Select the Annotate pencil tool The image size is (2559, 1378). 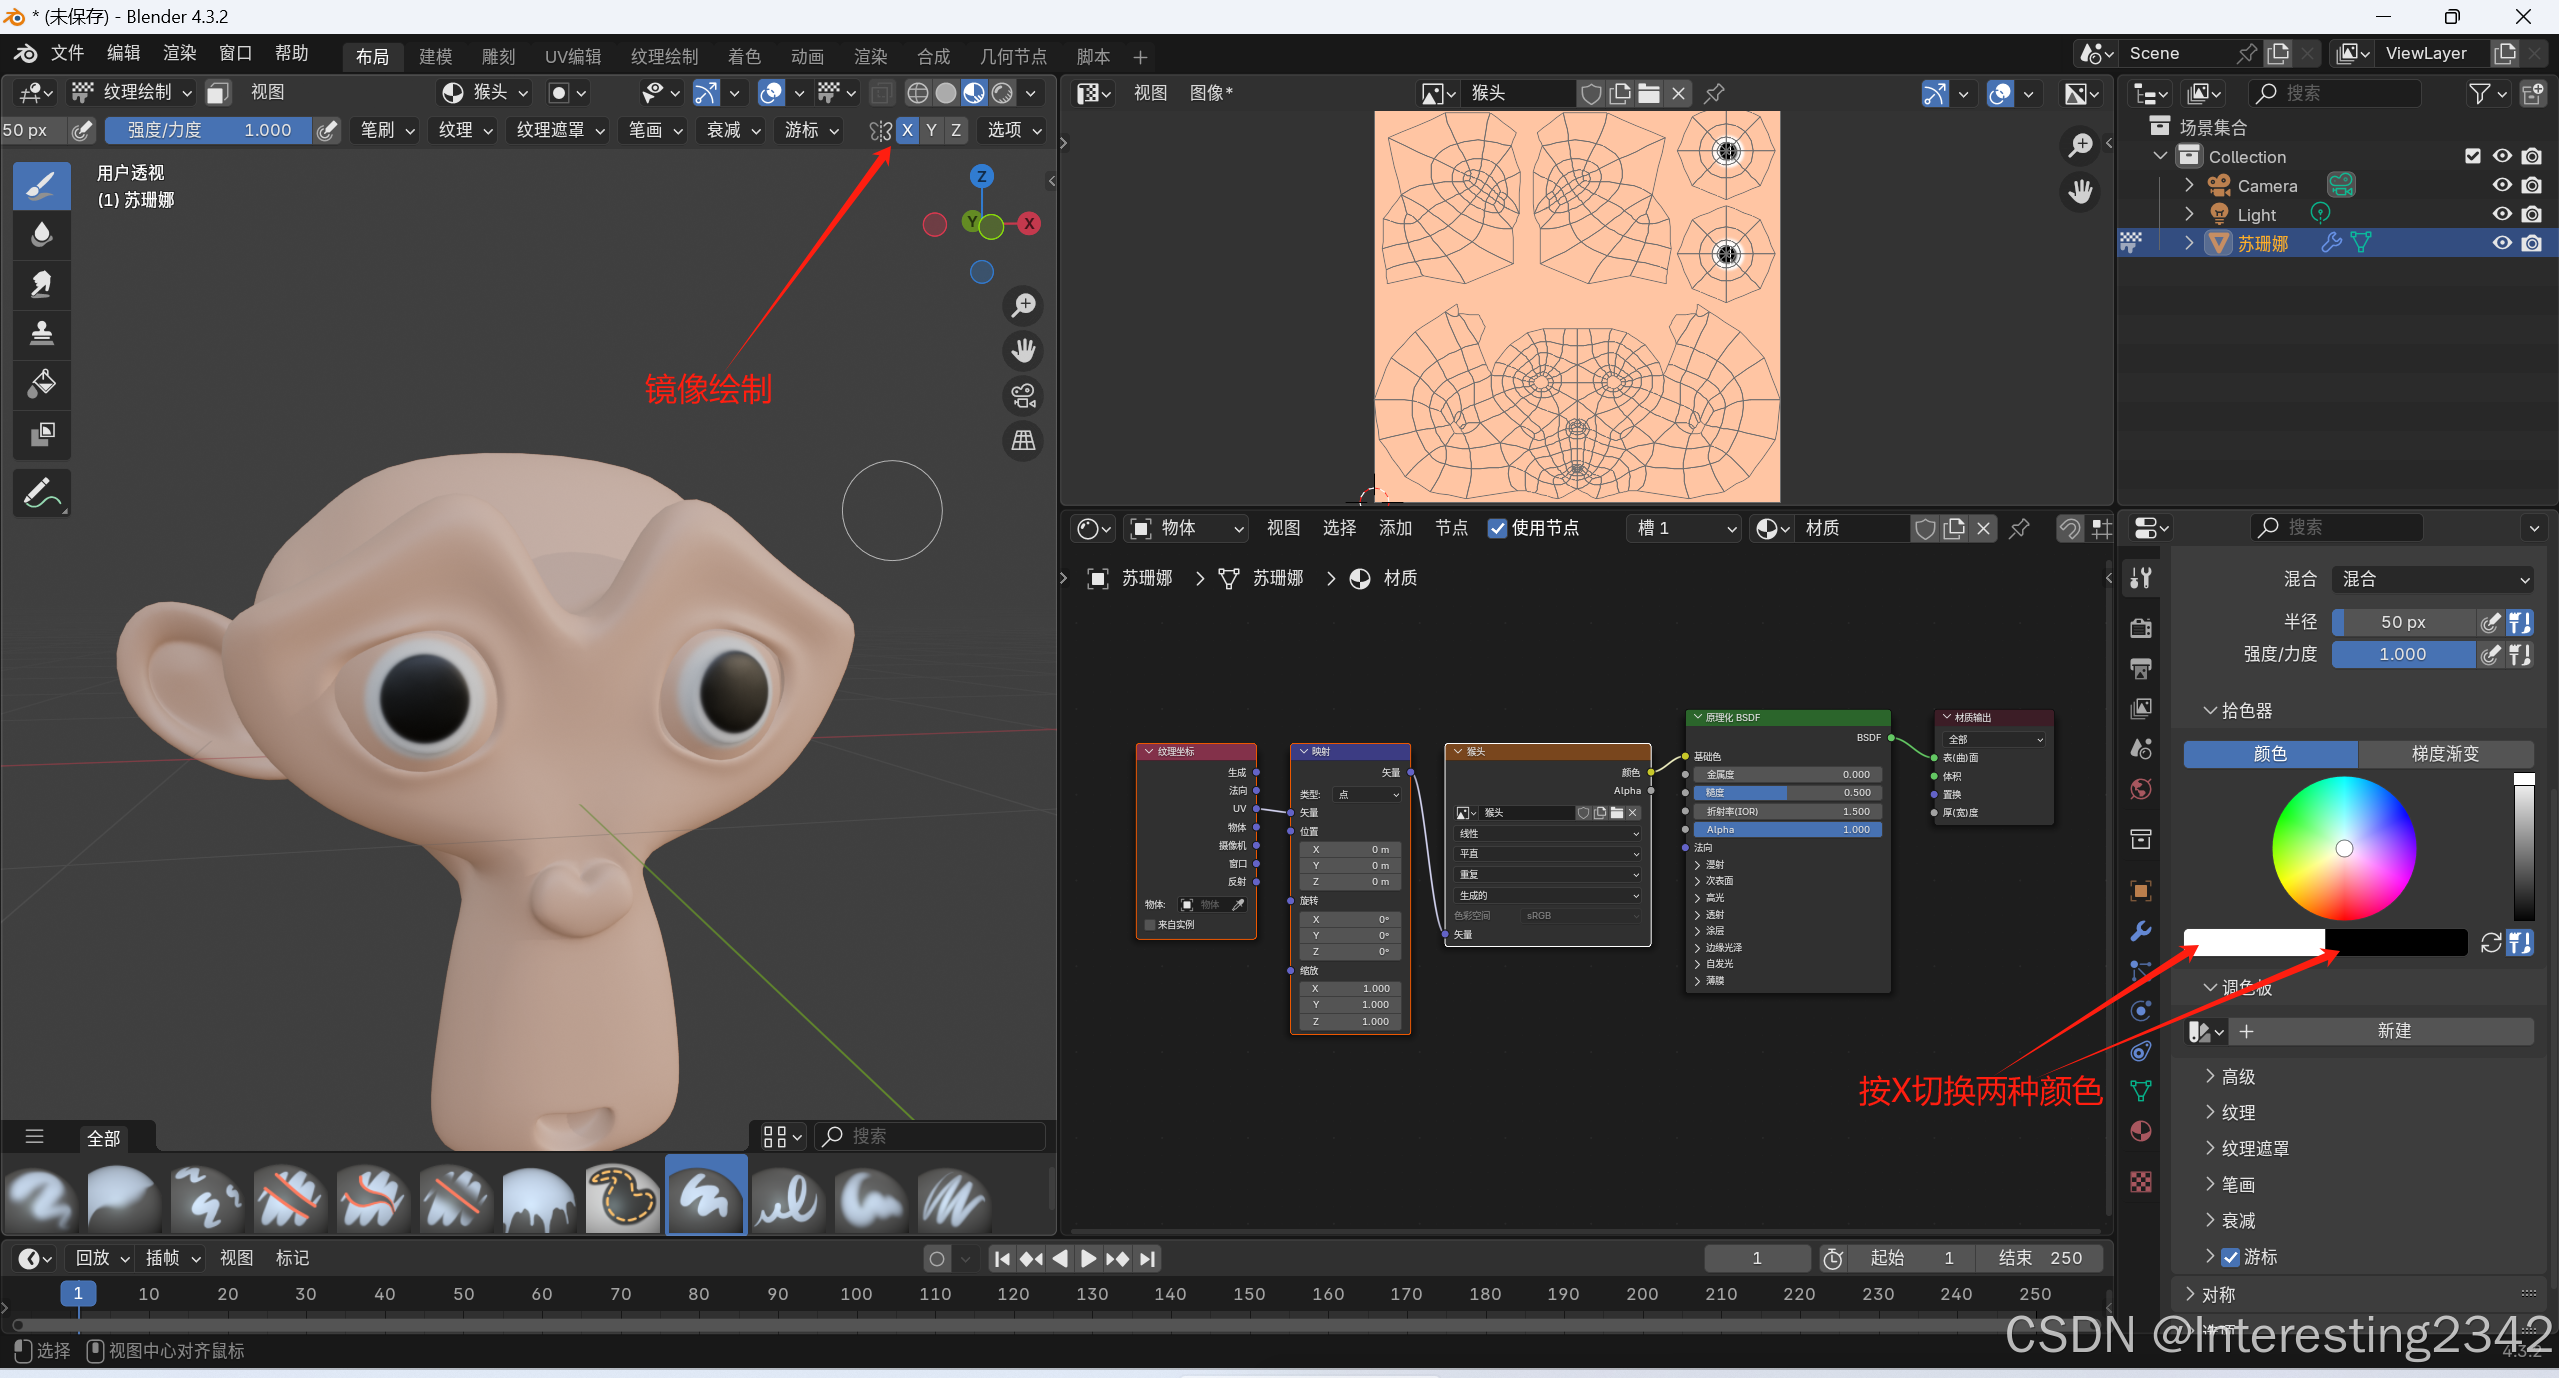click(41, 493)
